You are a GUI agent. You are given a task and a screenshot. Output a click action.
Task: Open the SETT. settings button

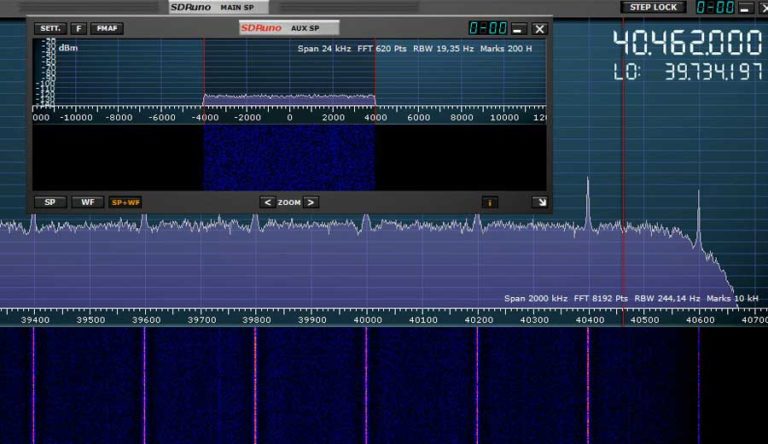click(x=50, y=28)
